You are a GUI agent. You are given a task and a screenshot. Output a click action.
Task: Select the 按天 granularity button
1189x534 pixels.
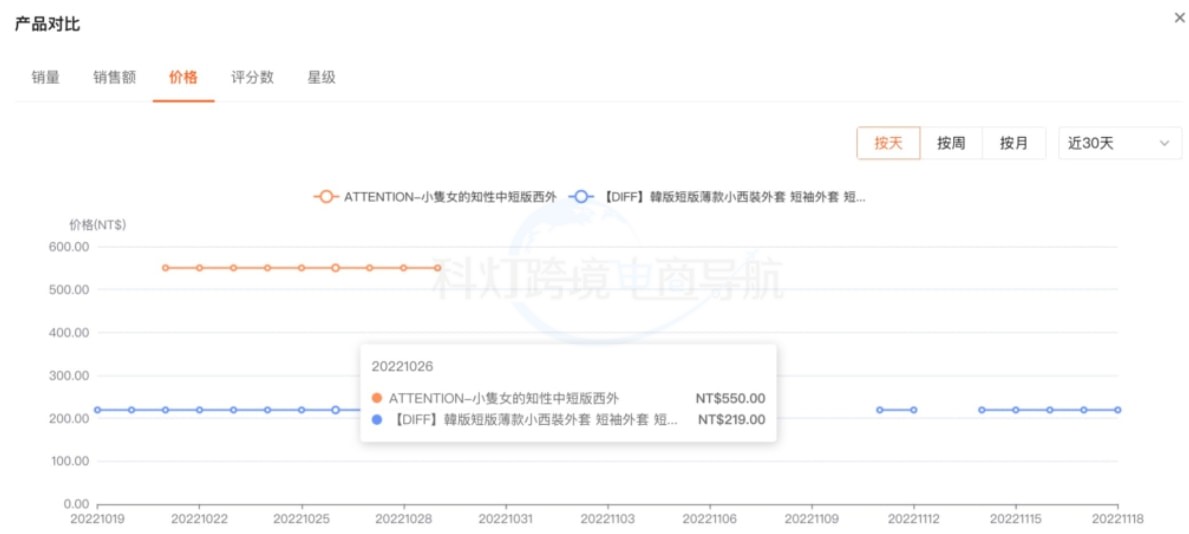(x=889, y=143)
